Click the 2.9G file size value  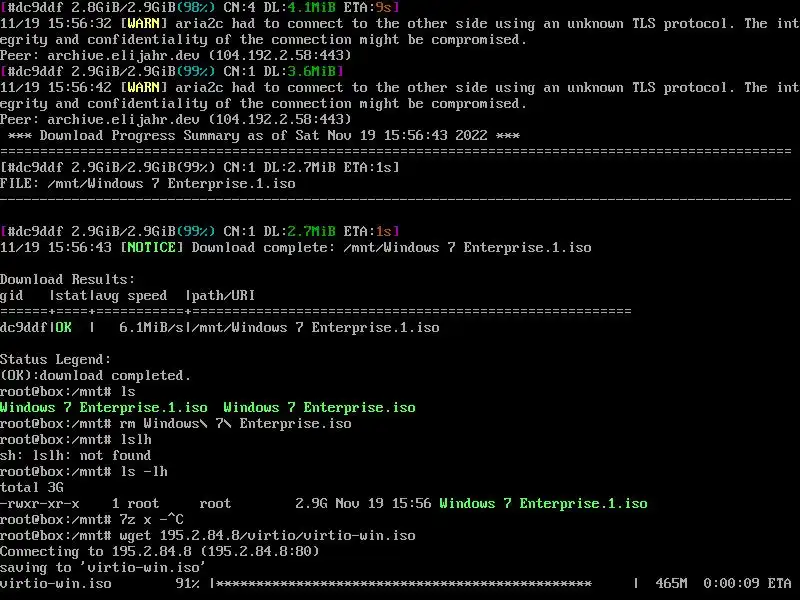pyautogui.click(x=311, y=504)
